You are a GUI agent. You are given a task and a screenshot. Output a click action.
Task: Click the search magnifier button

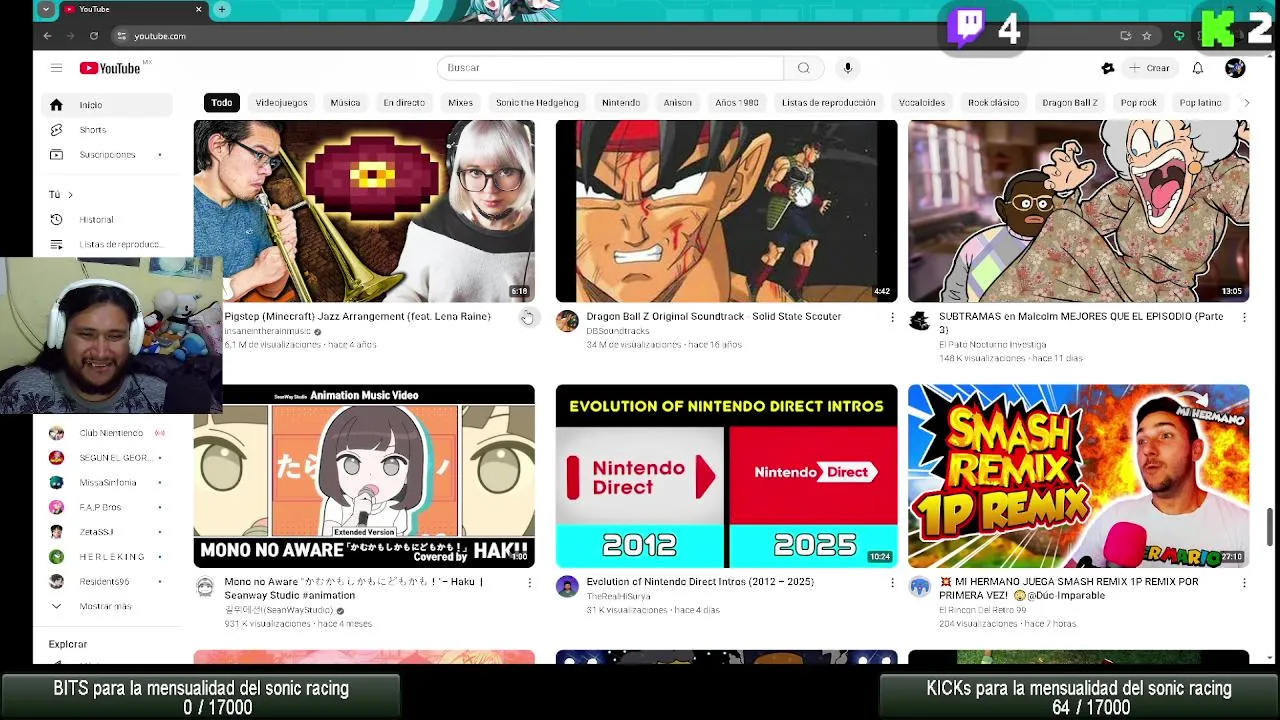click(803, 68)
